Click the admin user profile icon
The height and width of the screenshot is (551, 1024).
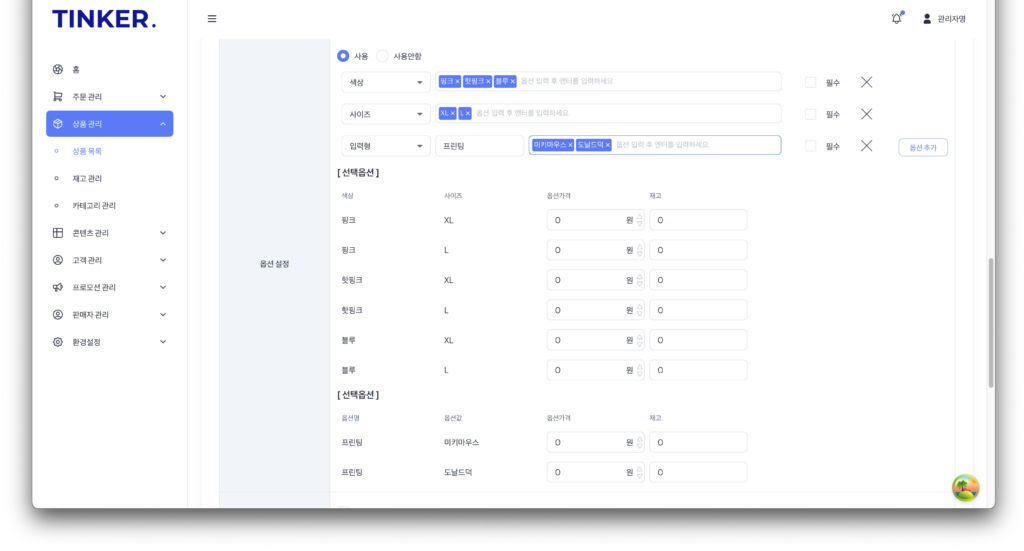click(927, 19)
